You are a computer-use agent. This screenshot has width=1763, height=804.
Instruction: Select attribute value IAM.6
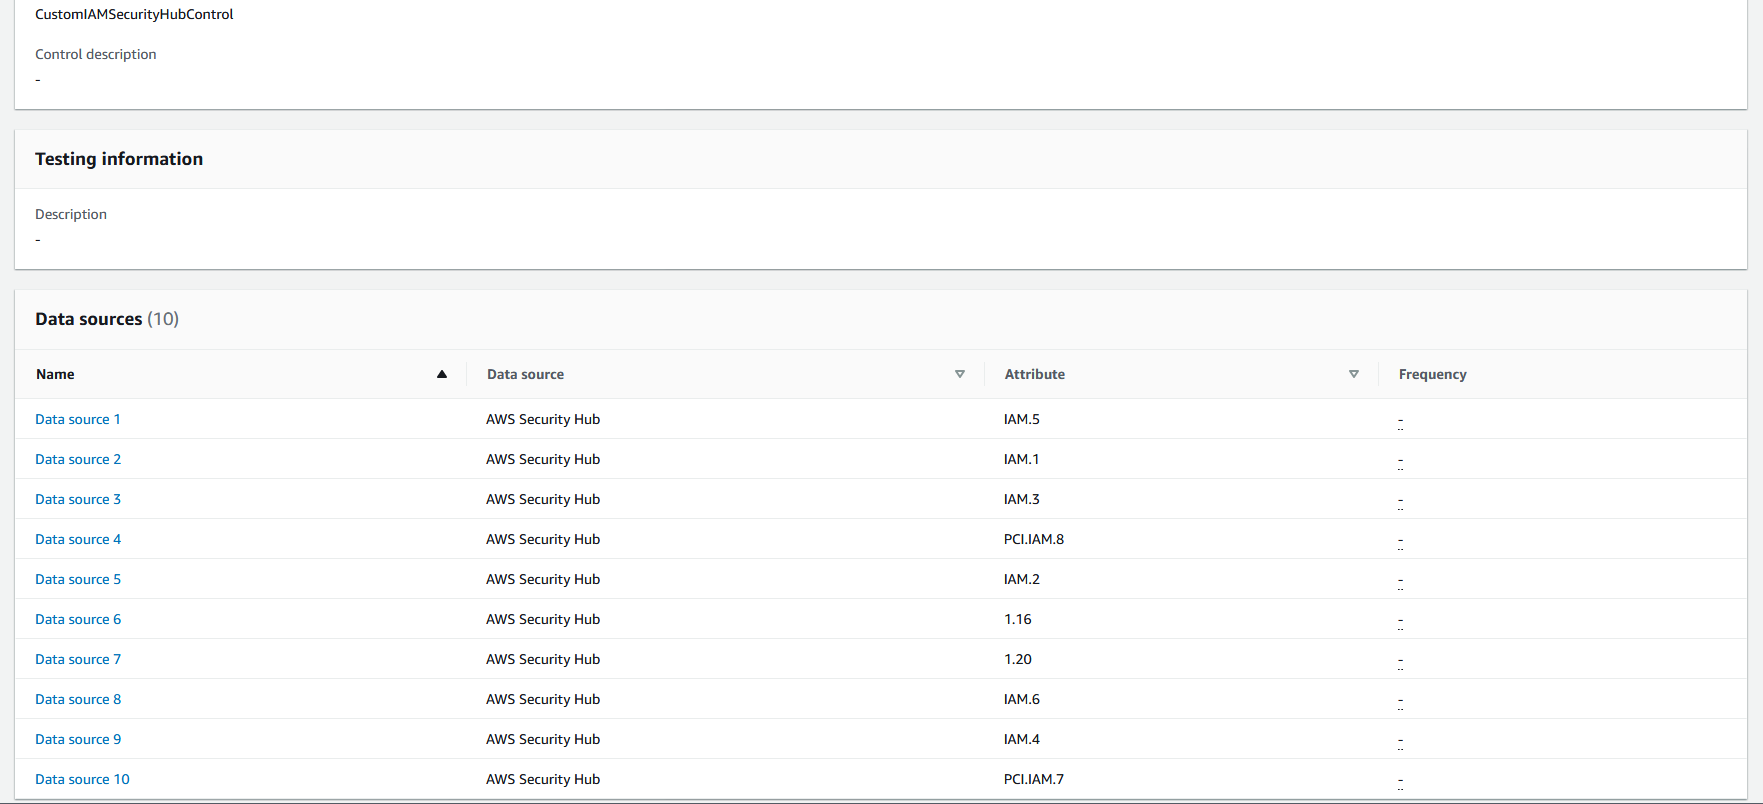click(x=1022, y=699)
